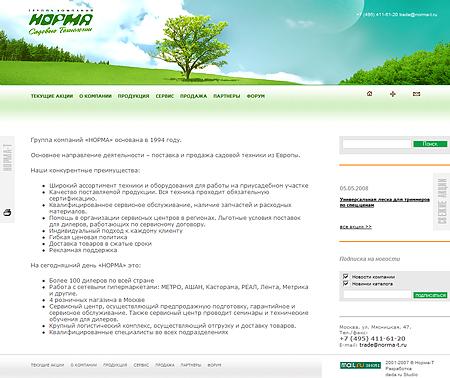Click the envelope mail icon

point(416,94)
